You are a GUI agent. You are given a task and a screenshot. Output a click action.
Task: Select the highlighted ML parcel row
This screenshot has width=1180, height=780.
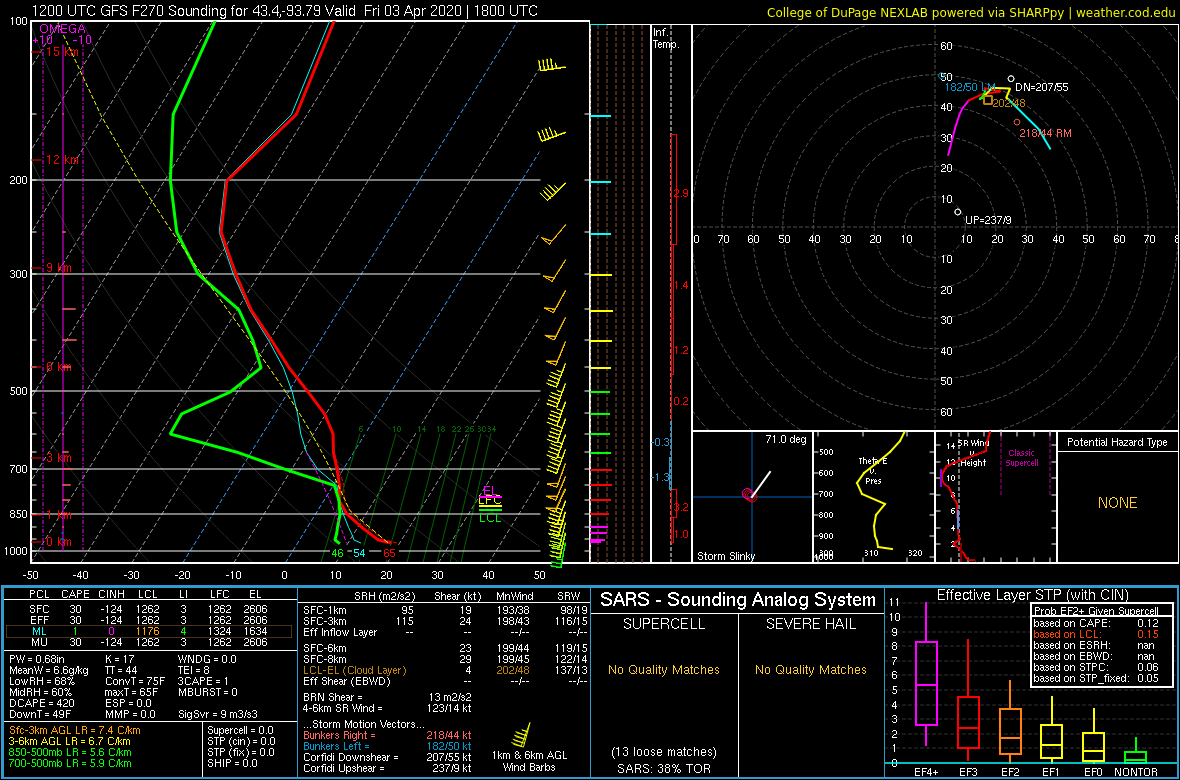click(x=150, y=630)
